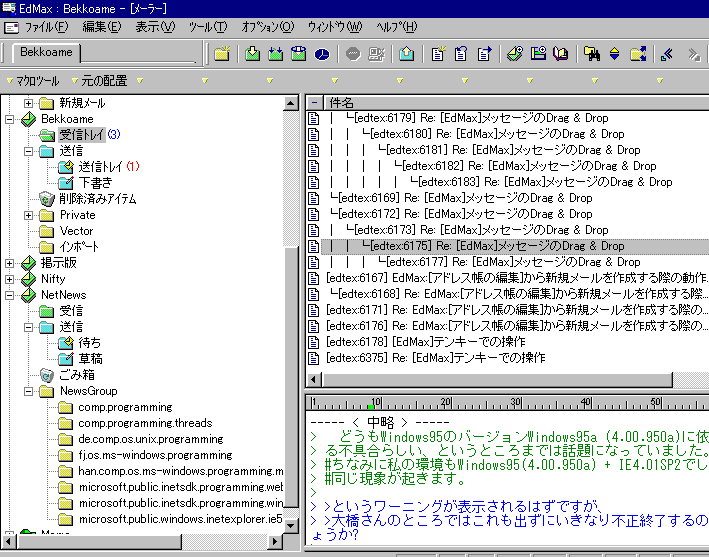Image resolution: width=709 pixels, height=557 pixels.
Task: Click the new message compose icon
Action: (x=438, y=54)
